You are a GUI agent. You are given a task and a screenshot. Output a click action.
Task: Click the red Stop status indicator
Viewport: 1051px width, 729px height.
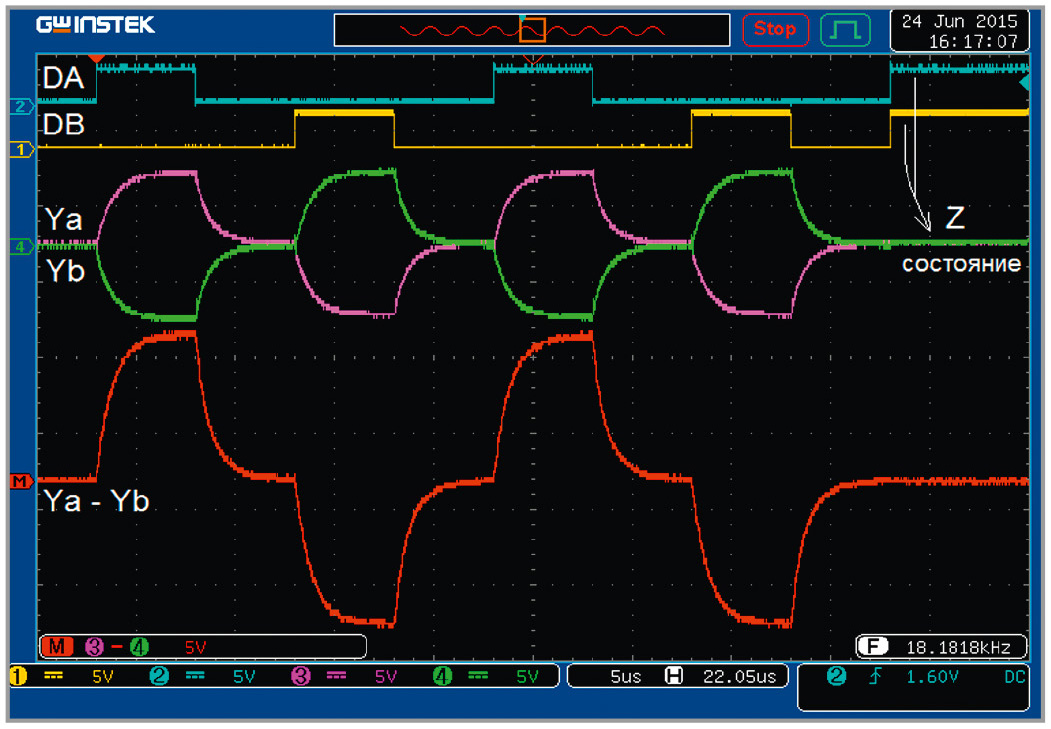775,29
